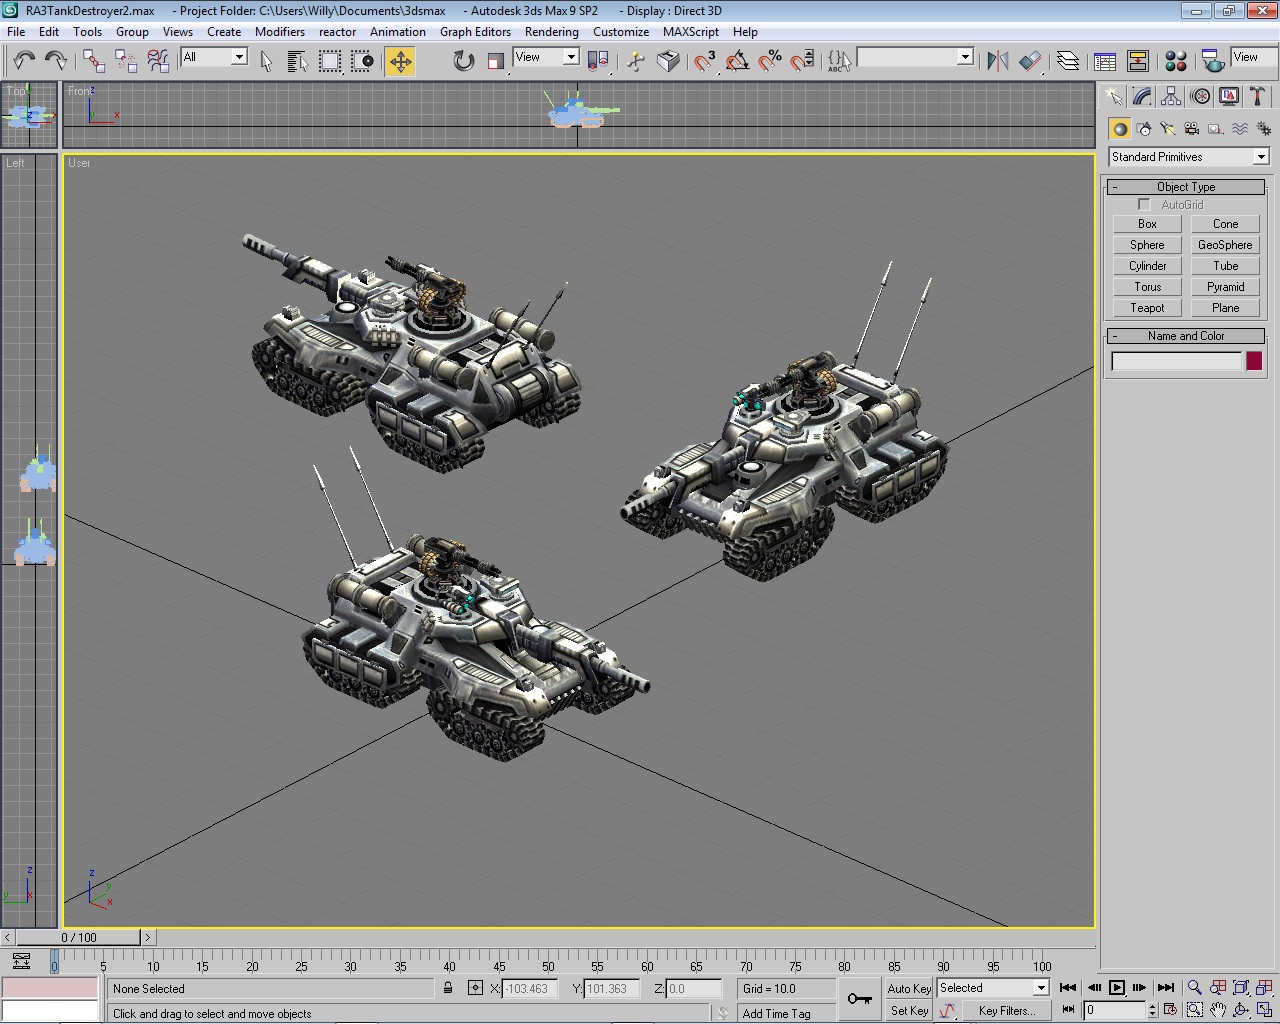Collapse the Object Type rollout
1280x1024 pixels.
pos(1186,187)
